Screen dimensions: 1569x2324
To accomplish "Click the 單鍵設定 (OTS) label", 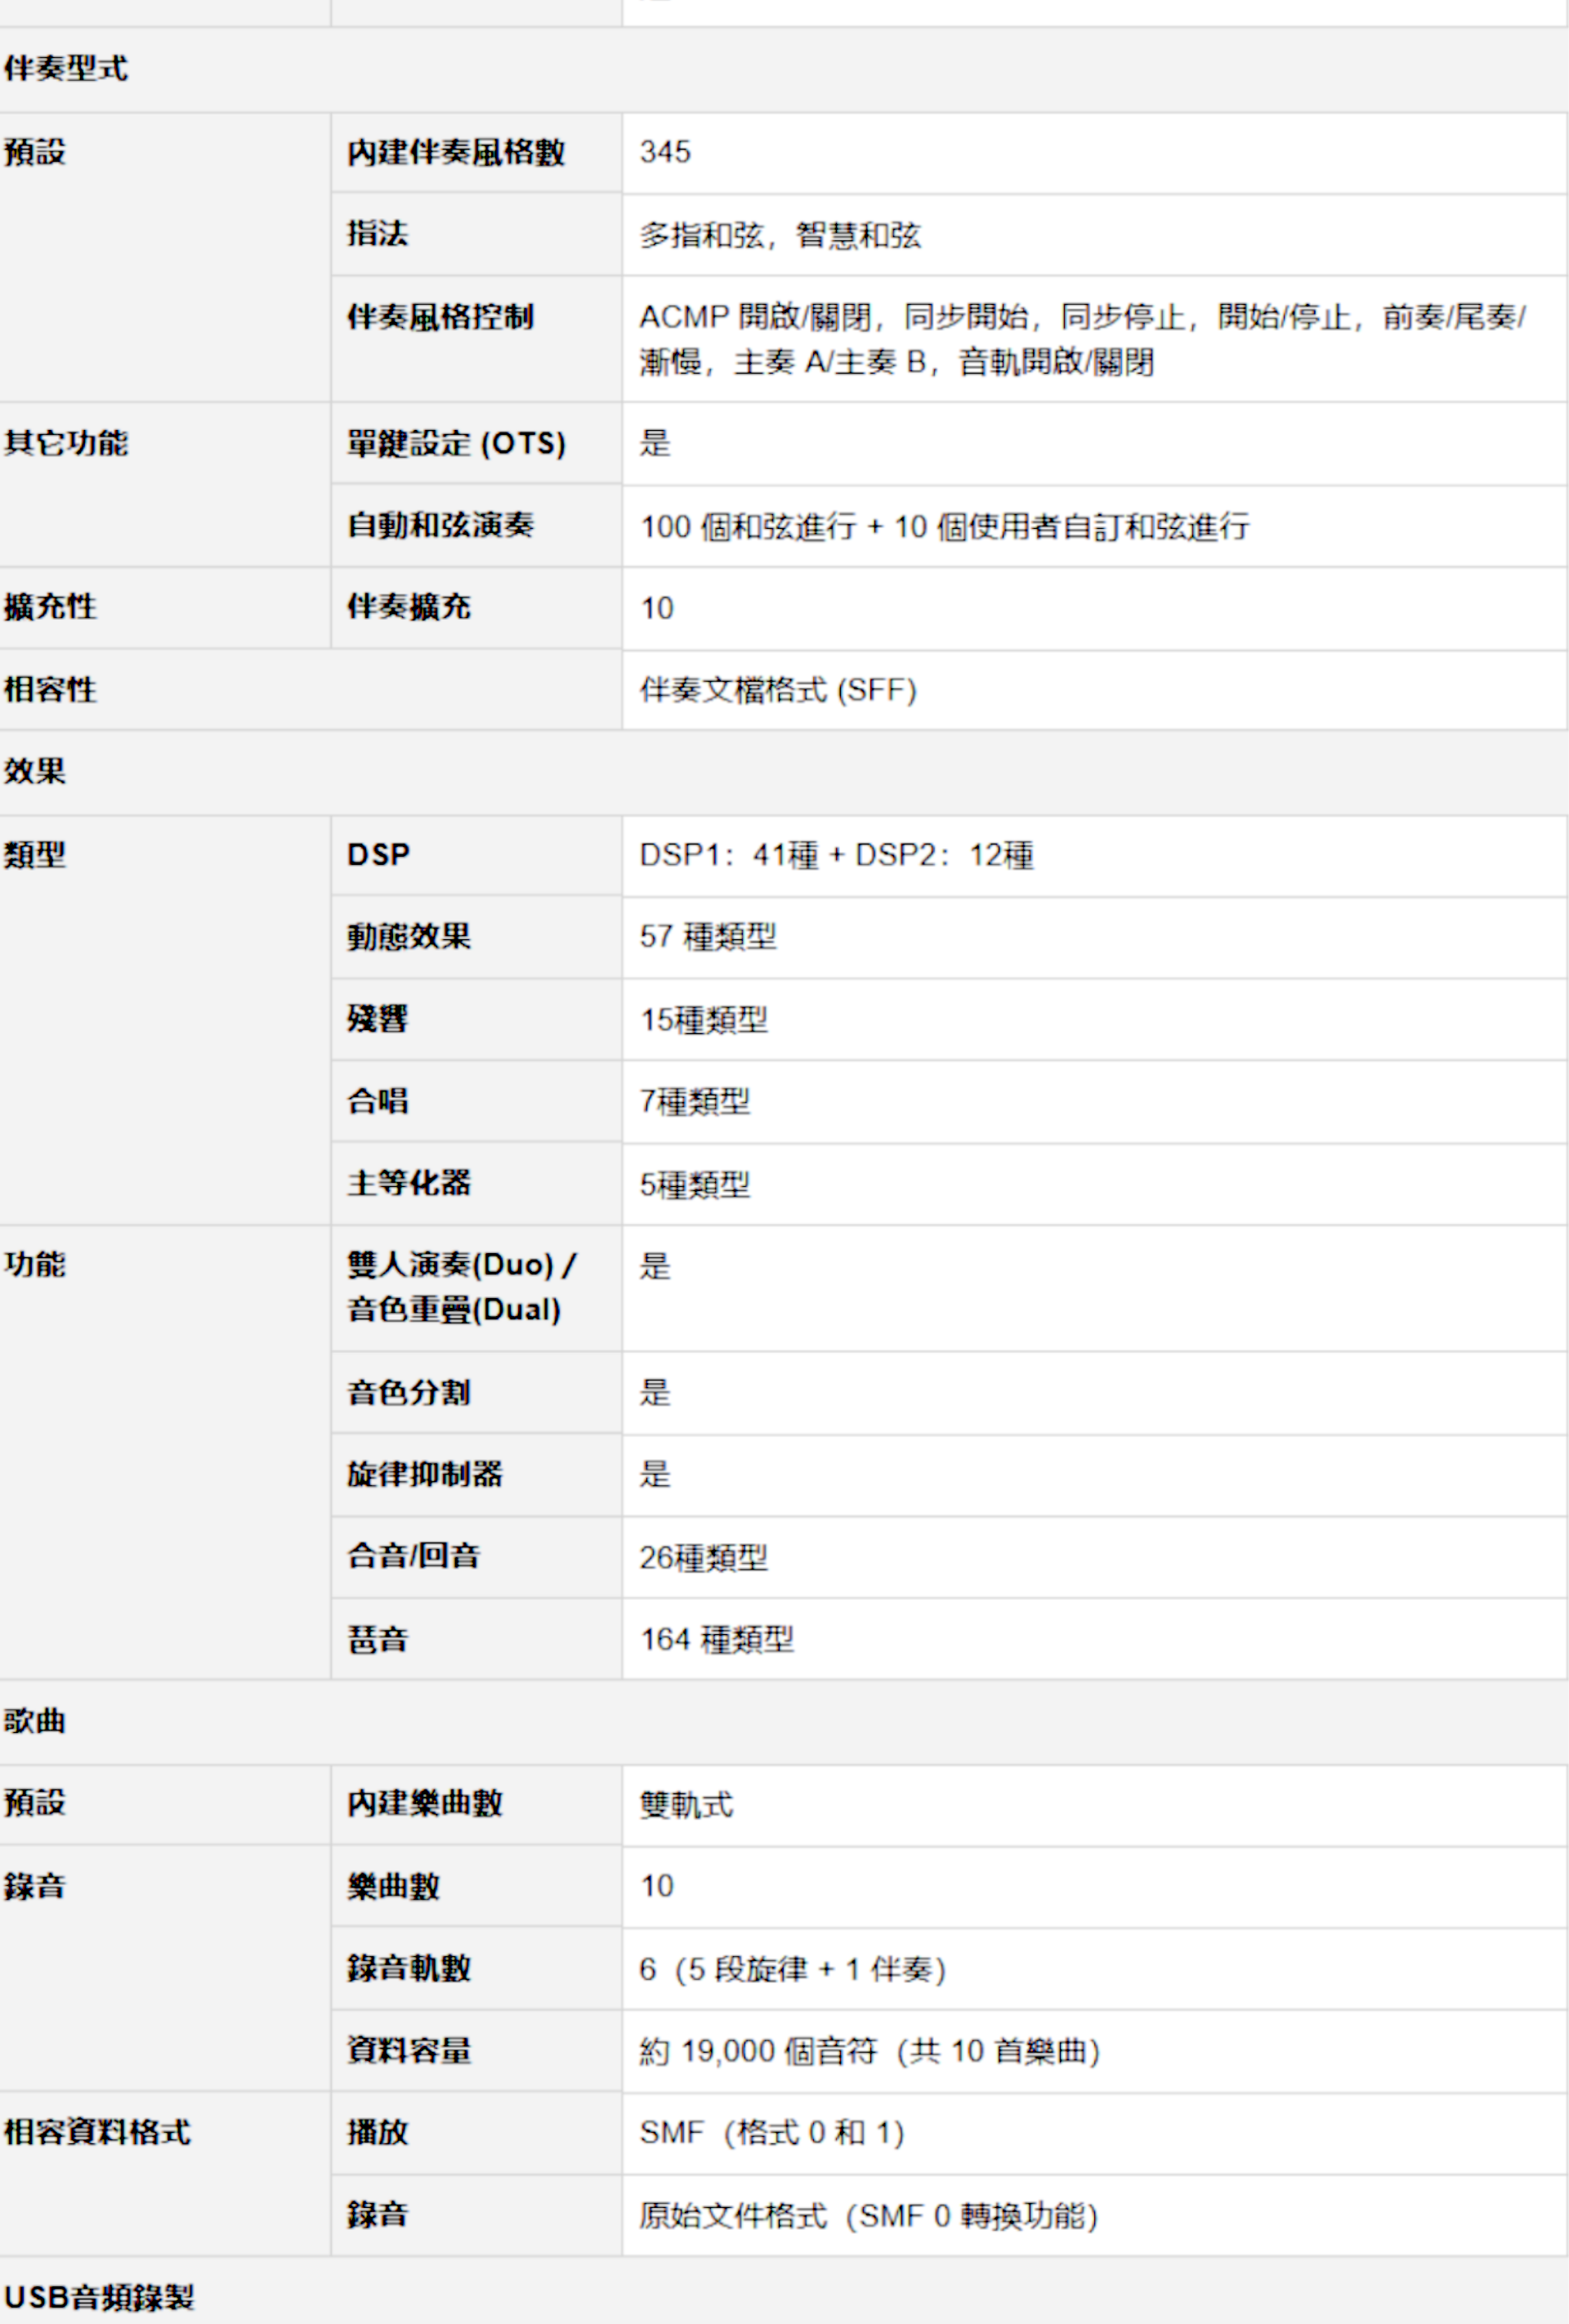I will coord(456,444).
